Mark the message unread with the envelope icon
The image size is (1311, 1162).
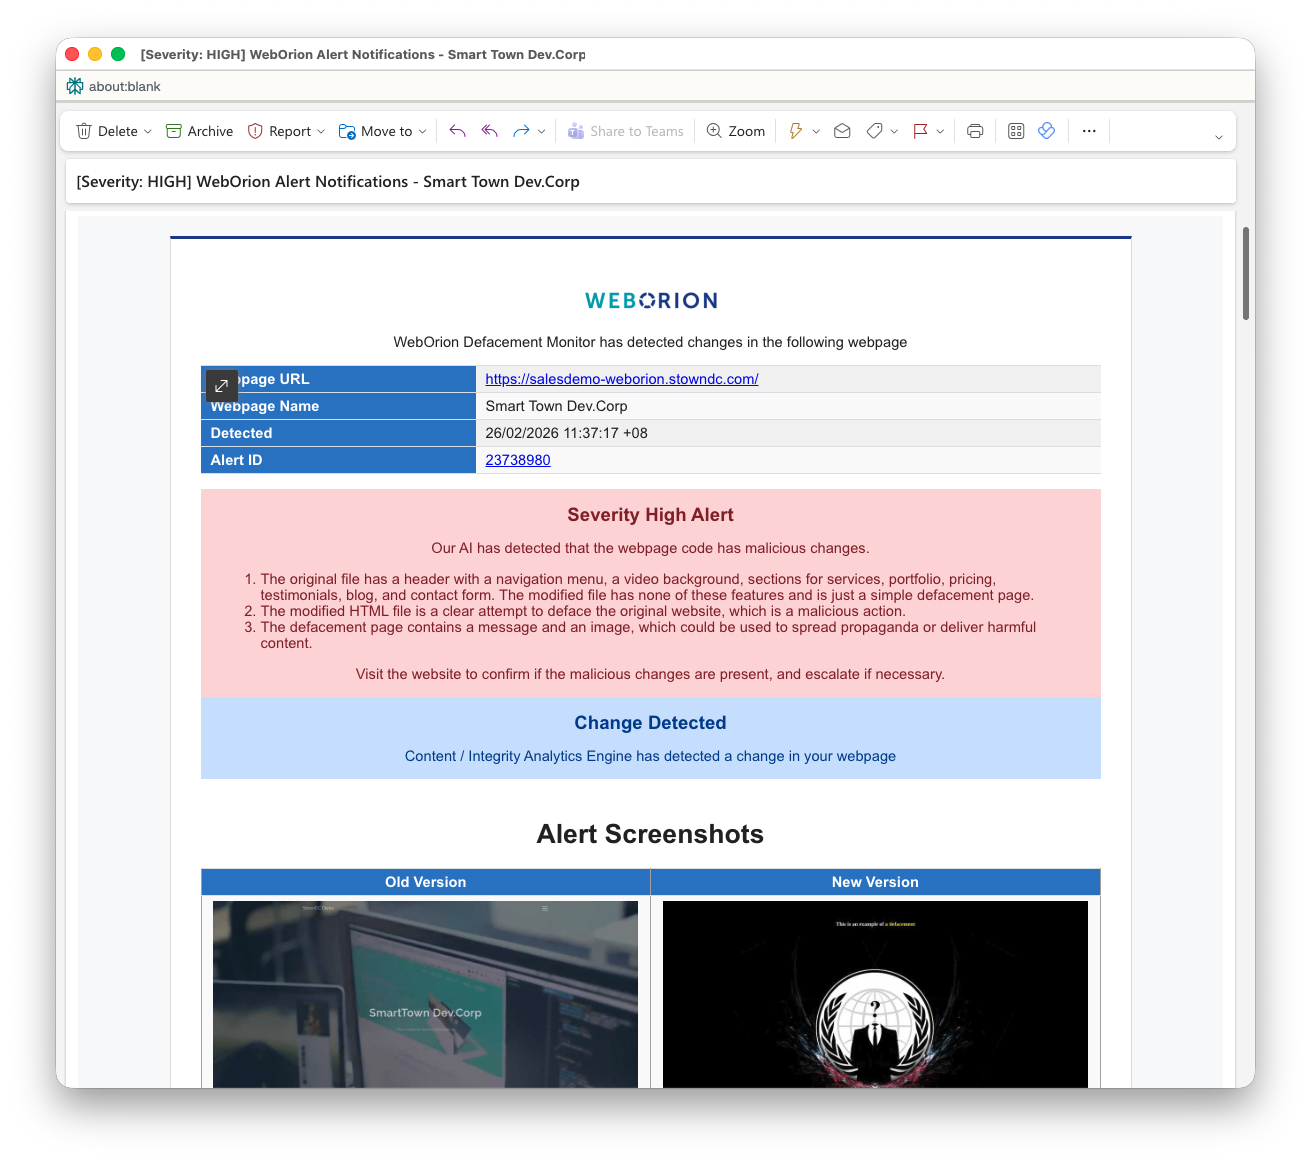tap(841, 130)
